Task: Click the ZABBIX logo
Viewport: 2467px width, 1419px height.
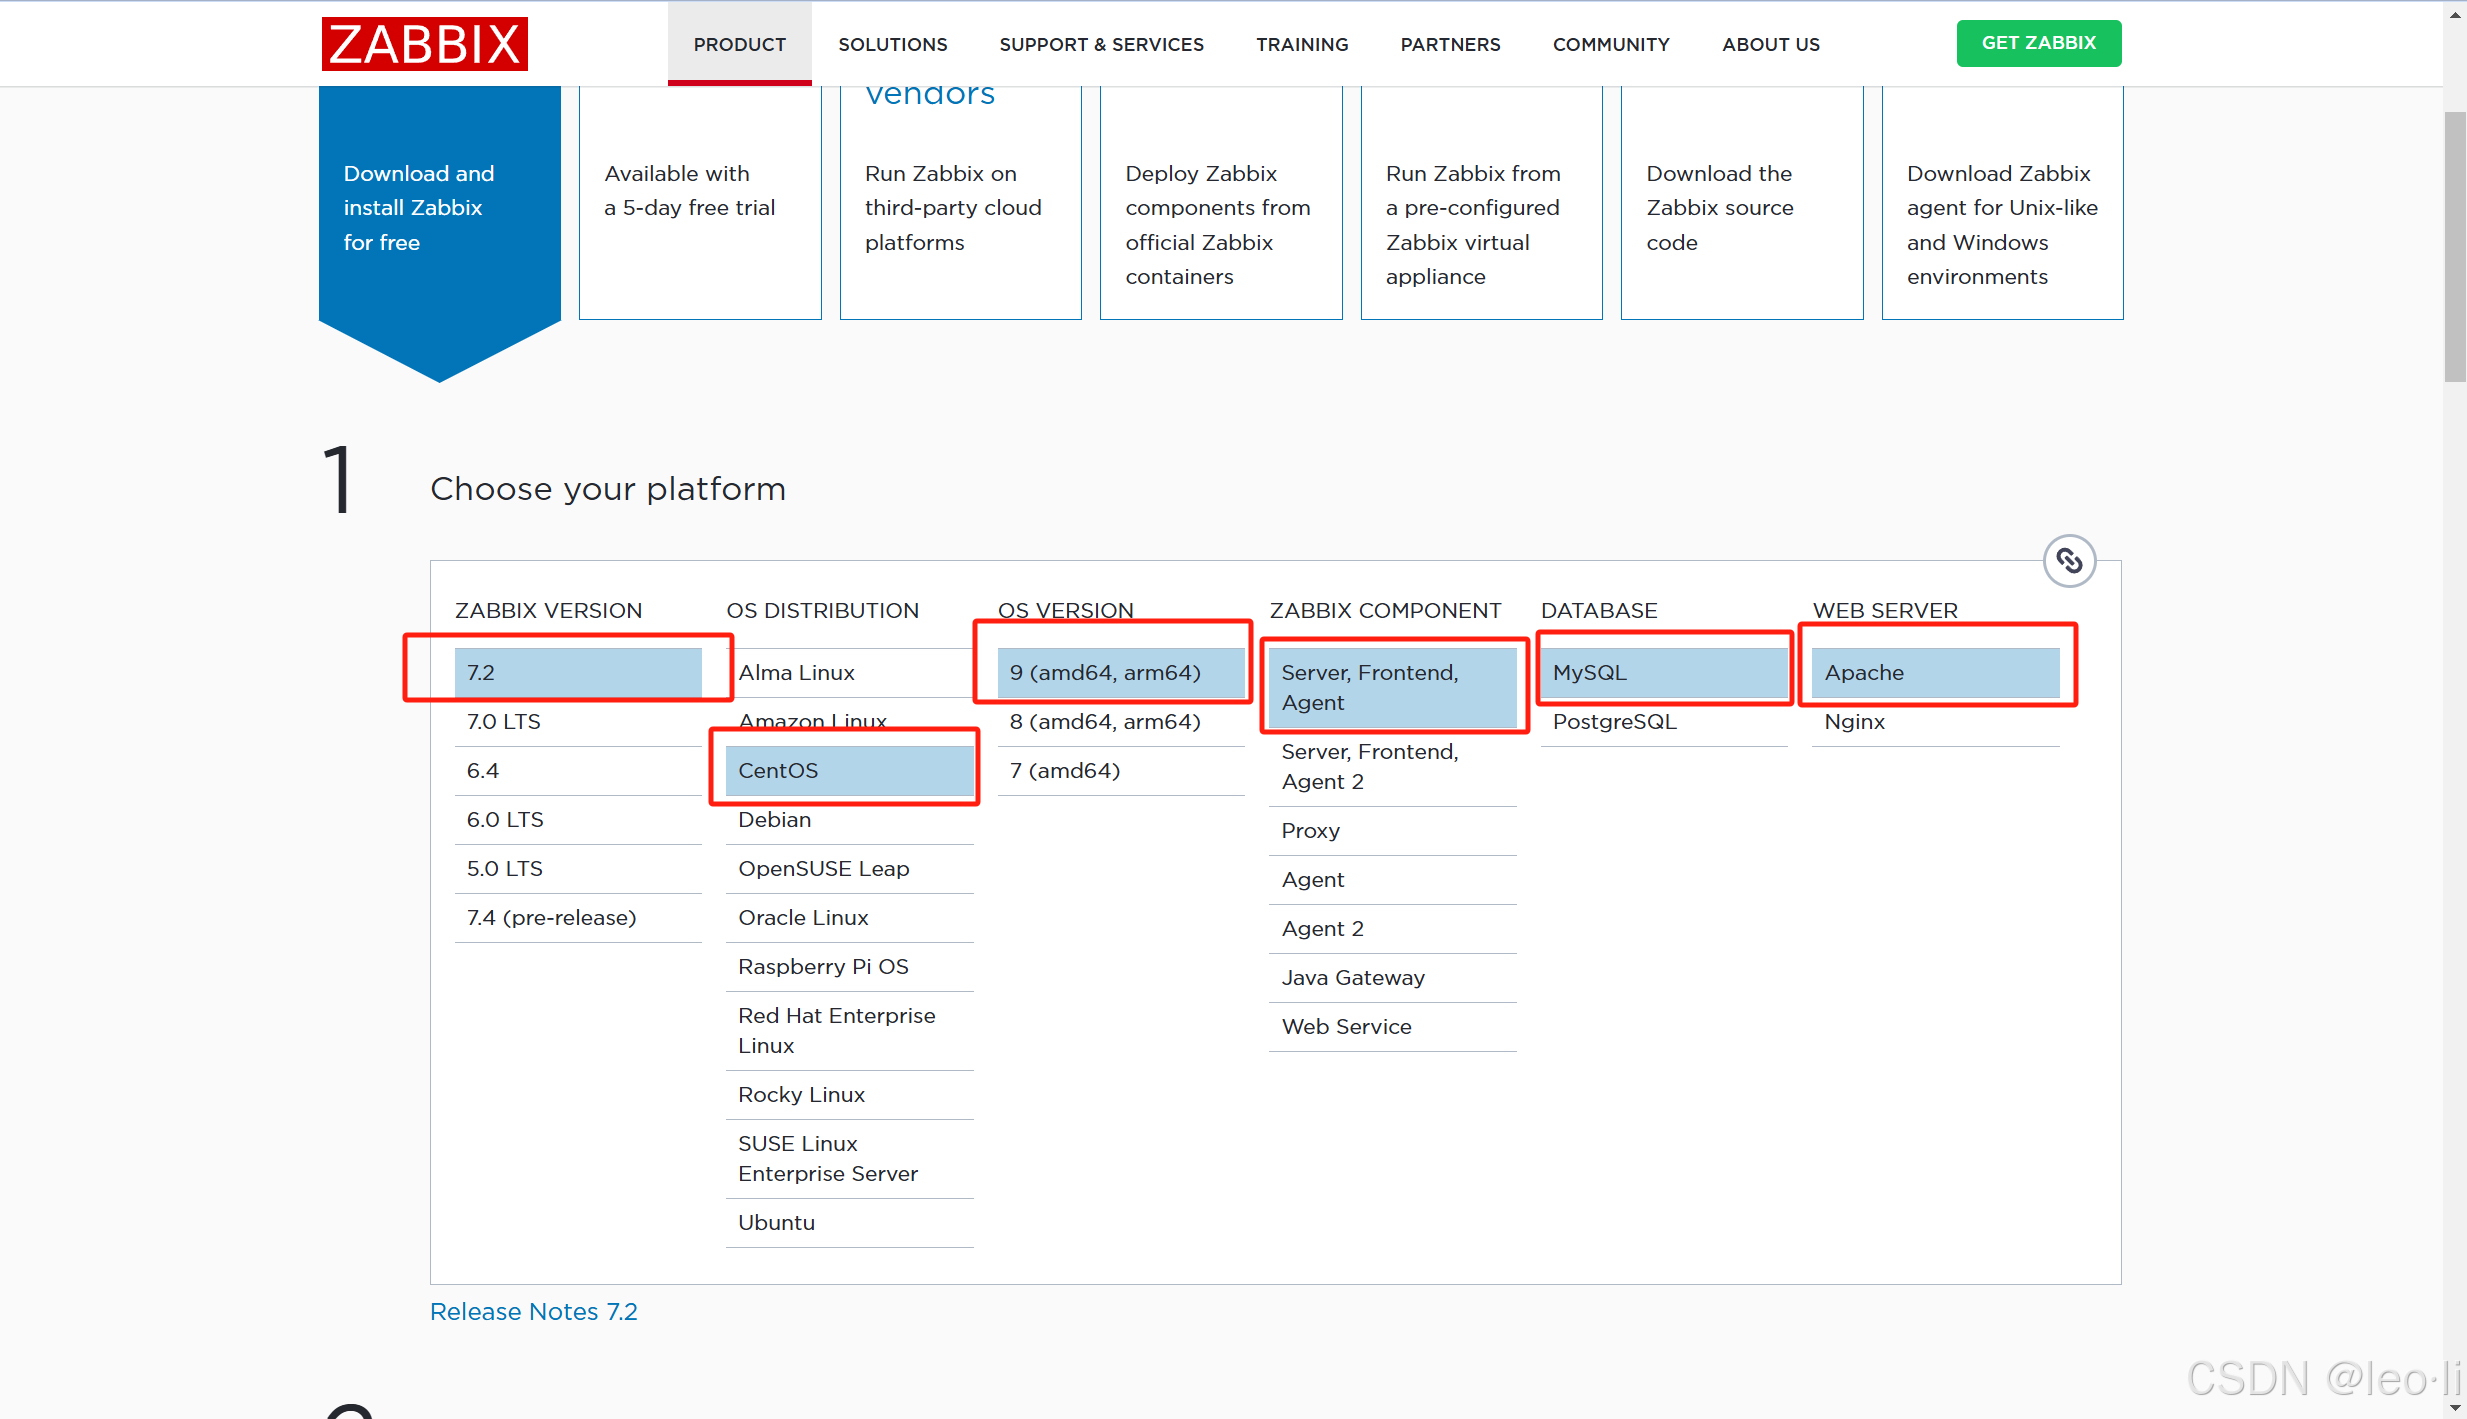Action: pyautogui.click(x=424, y=44)
